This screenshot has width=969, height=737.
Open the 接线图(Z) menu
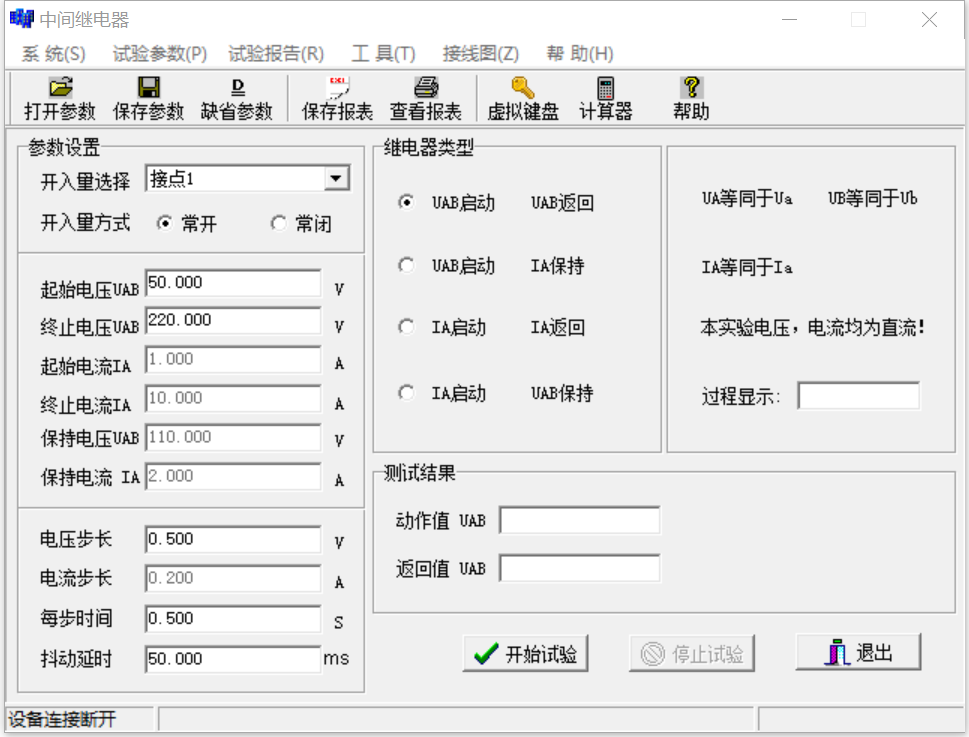pos(480,53)
